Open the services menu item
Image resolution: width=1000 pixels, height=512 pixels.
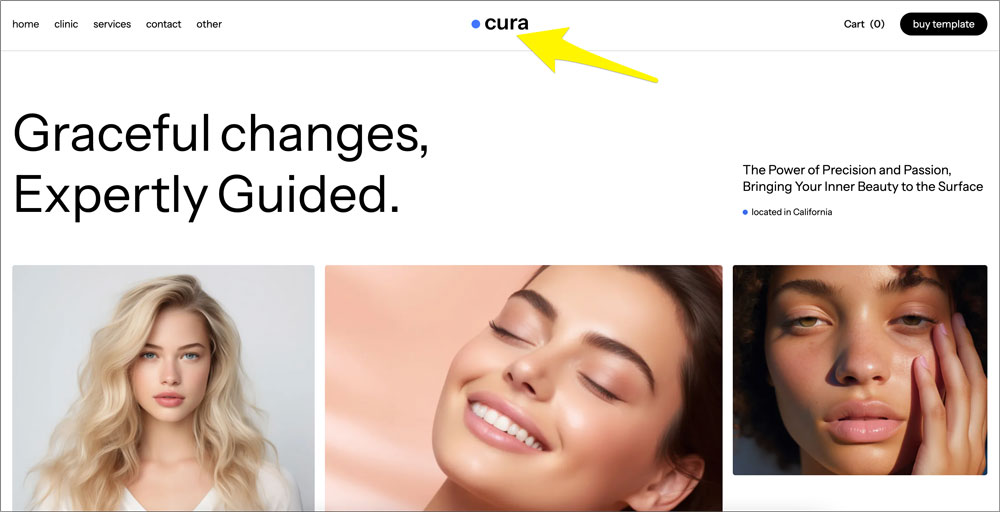112,24
